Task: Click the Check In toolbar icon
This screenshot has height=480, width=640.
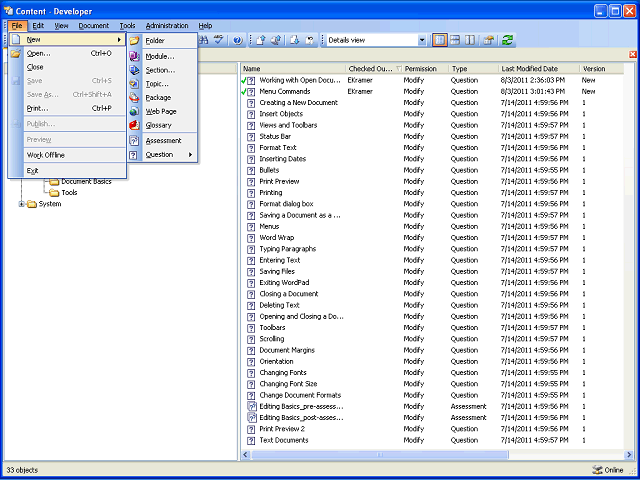Action: point(261,40)
